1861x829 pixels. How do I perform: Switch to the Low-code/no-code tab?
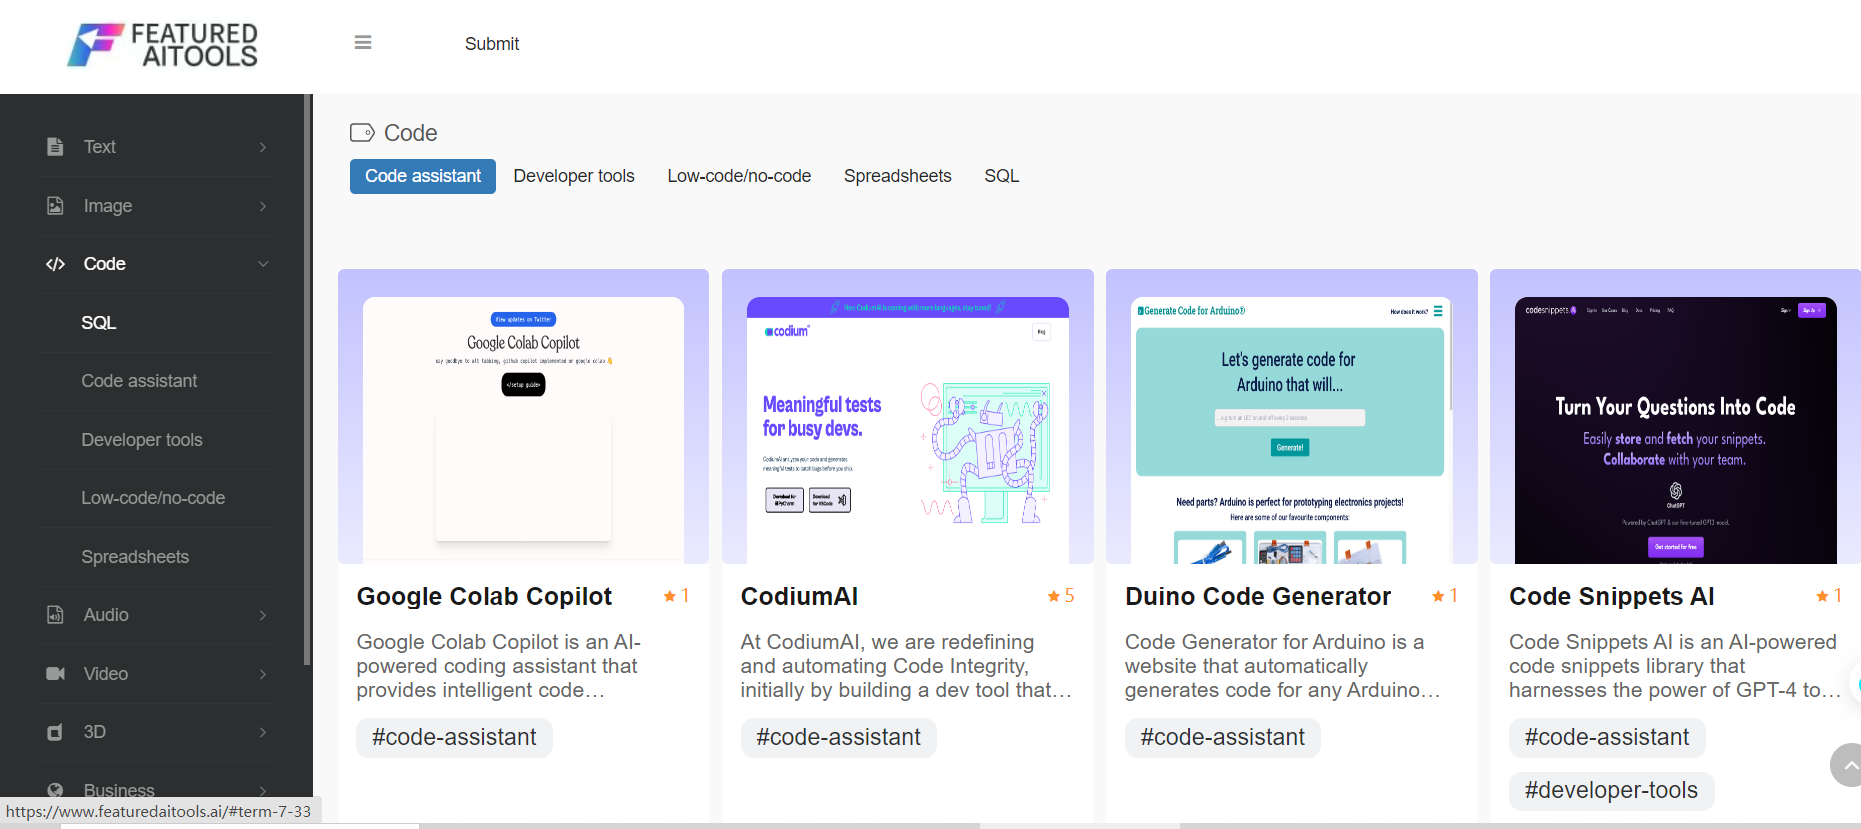739,176
